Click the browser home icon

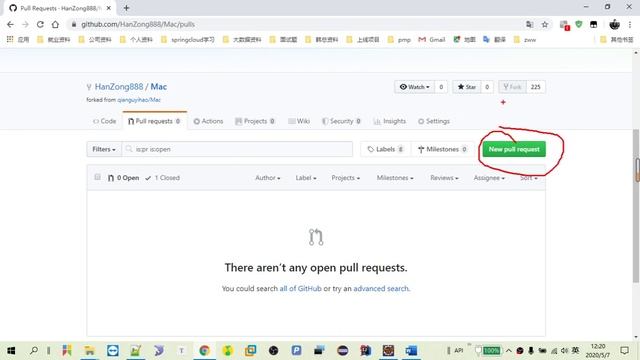(55, 24)
